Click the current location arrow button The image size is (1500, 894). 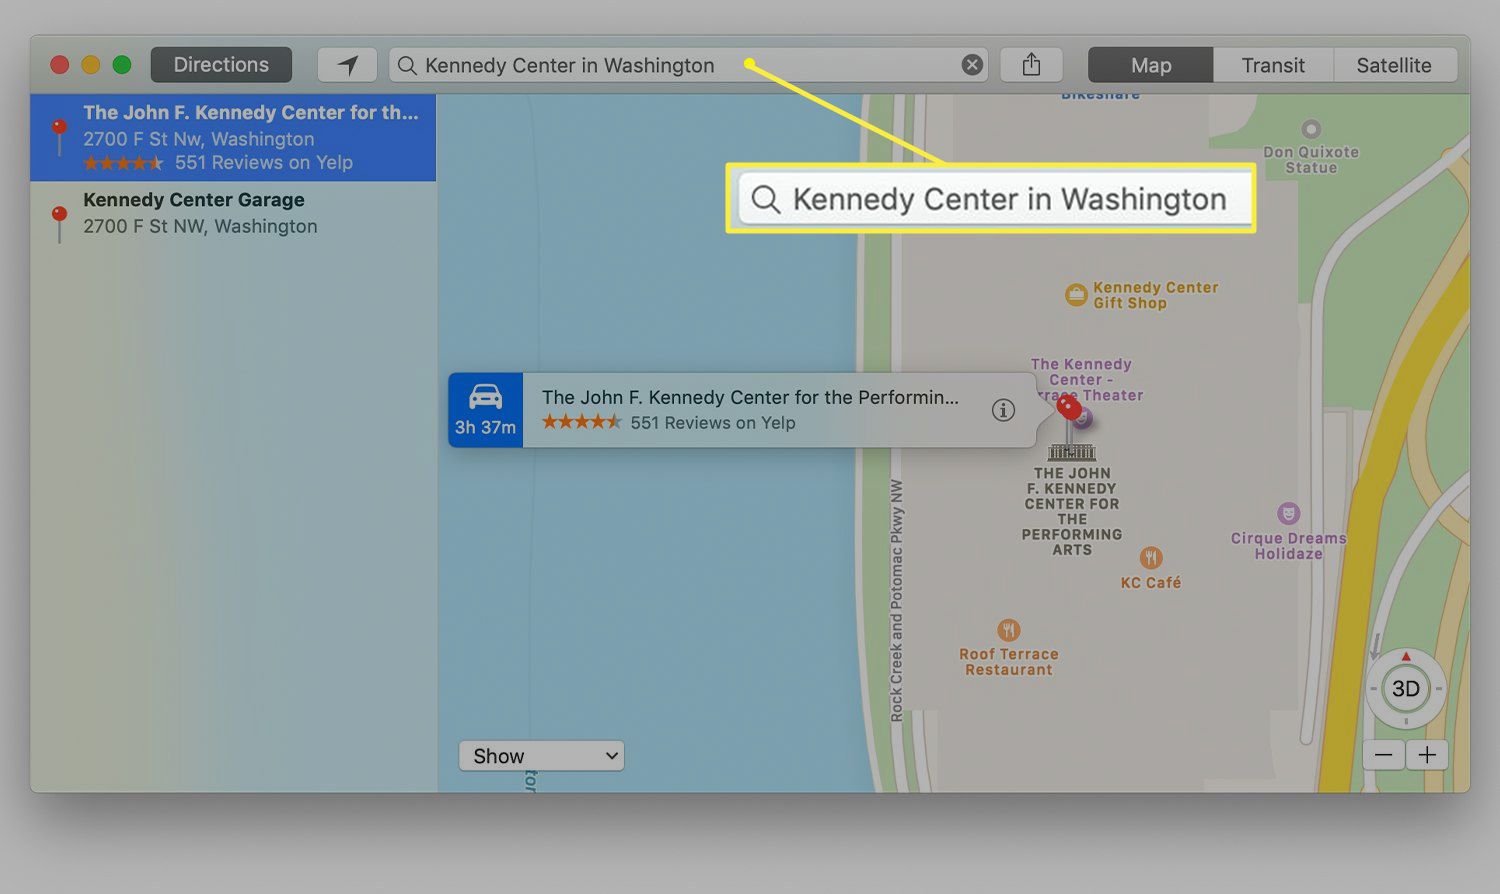coord(347,65)
